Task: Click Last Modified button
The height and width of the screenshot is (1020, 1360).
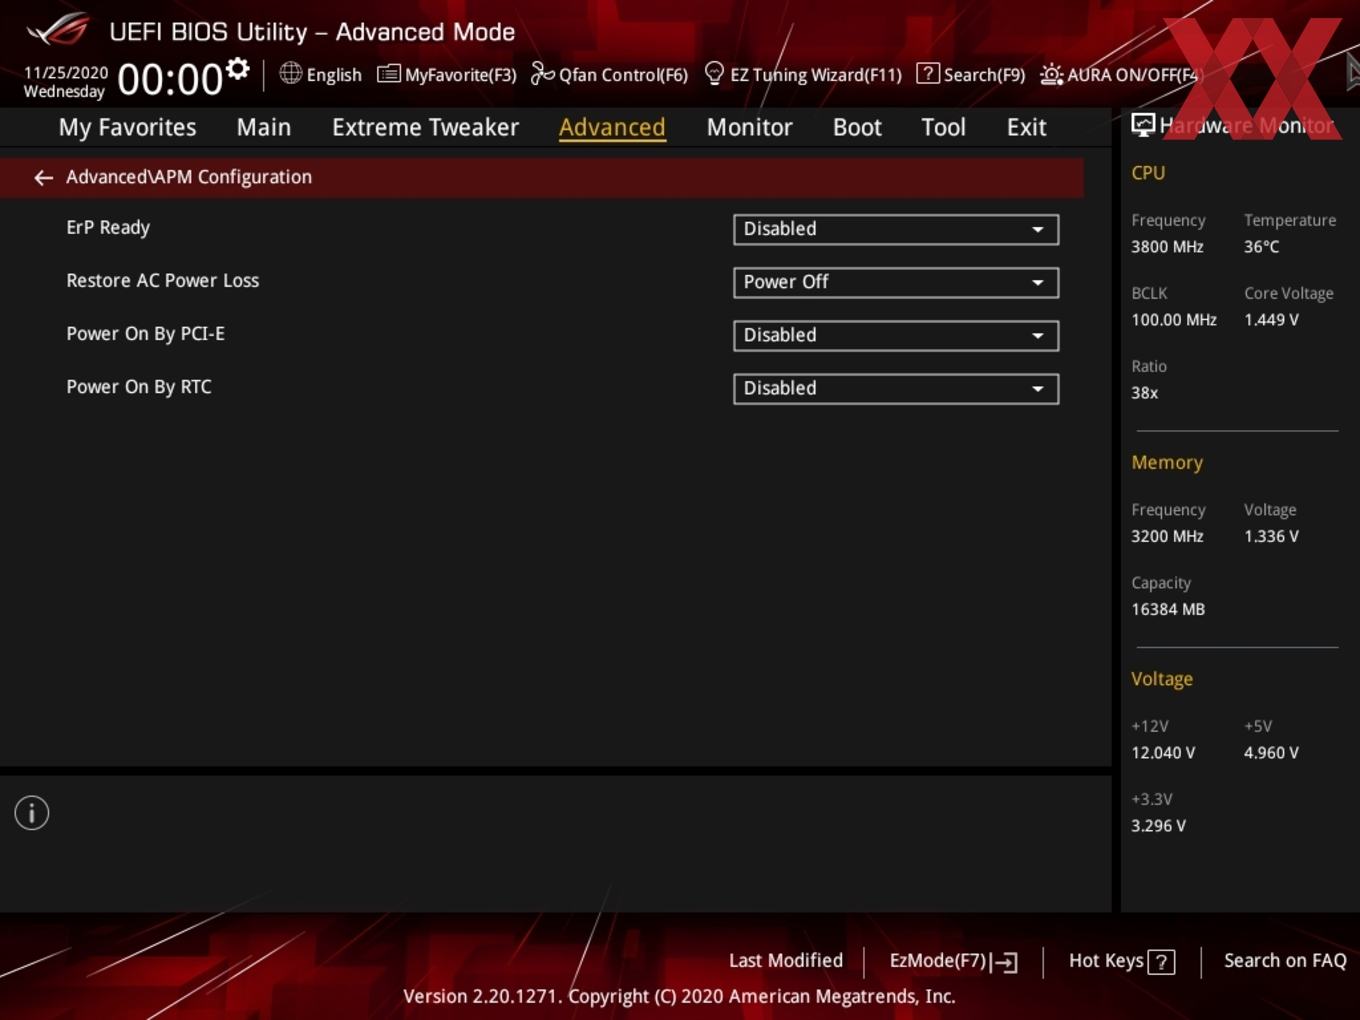Action: (786, 961)
